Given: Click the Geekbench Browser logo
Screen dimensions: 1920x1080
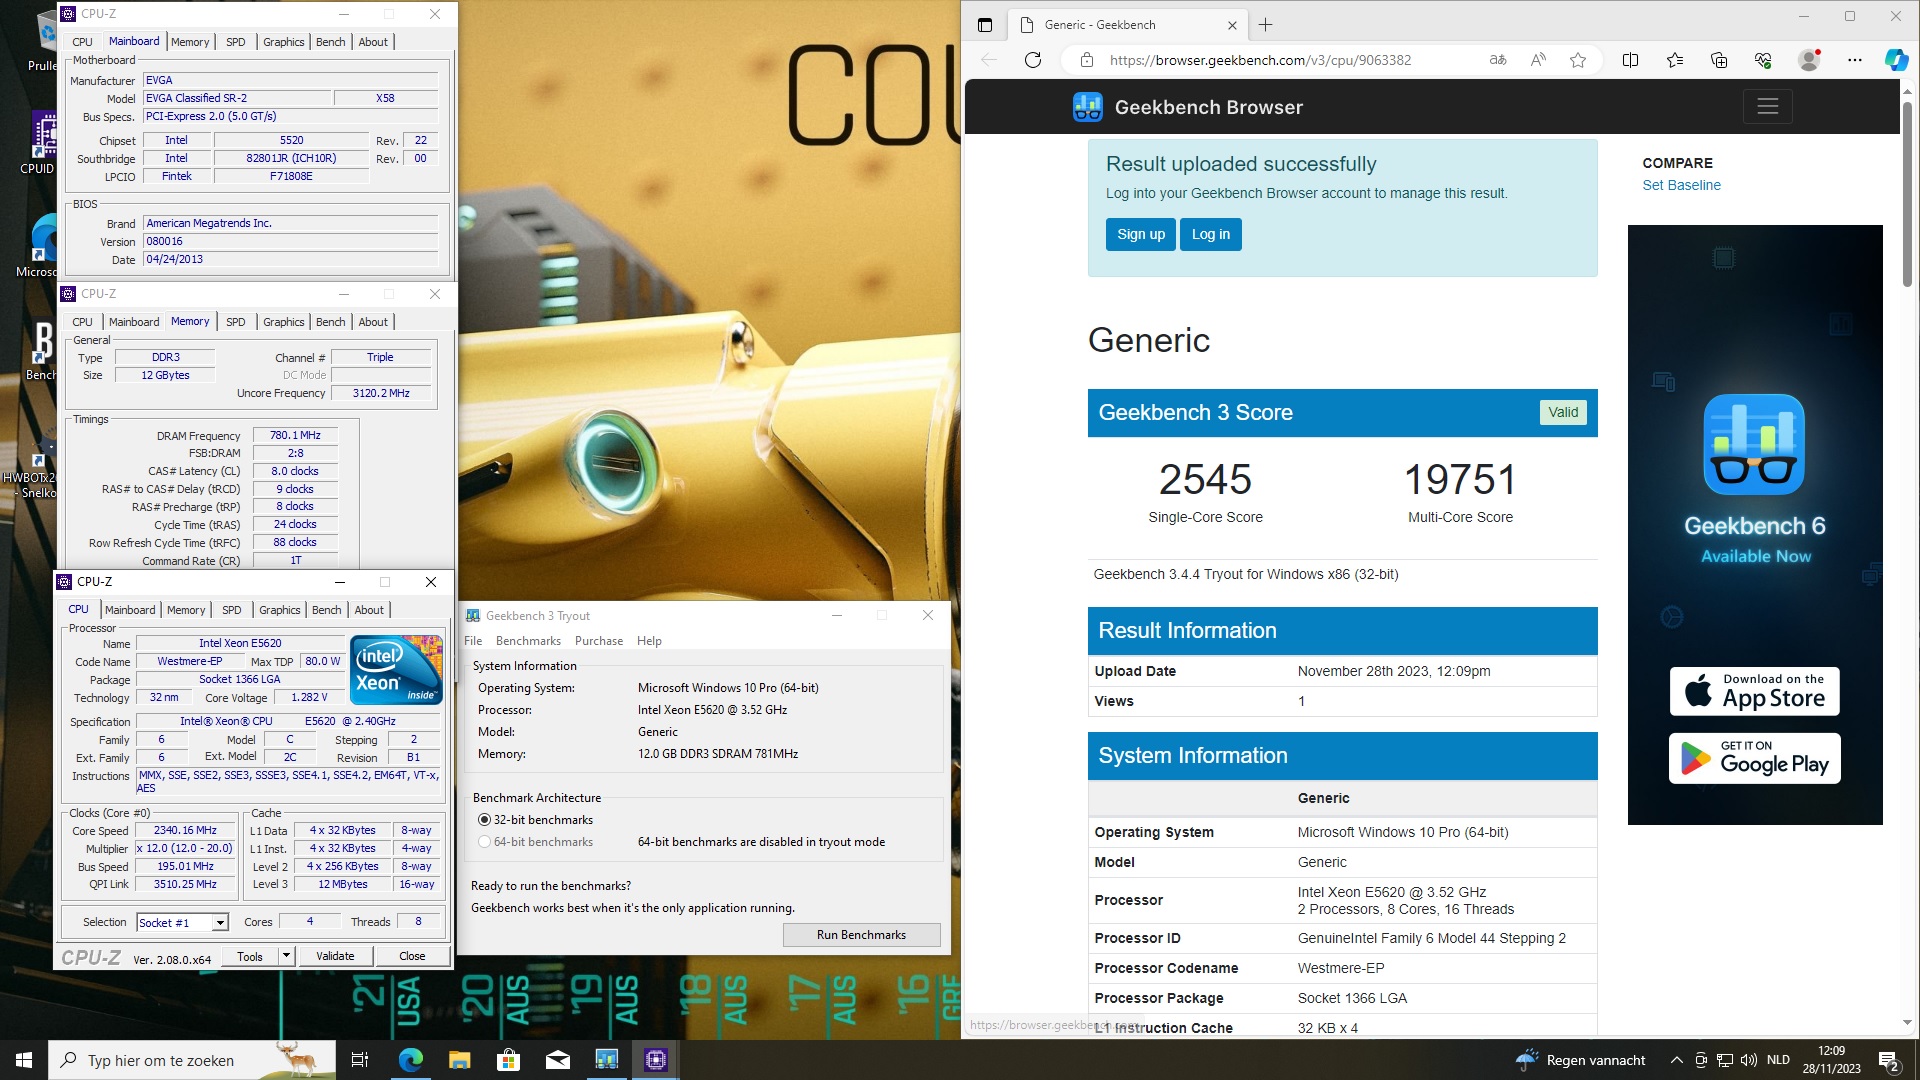Looking at the screenshot, I should [x=1188, y=107].
